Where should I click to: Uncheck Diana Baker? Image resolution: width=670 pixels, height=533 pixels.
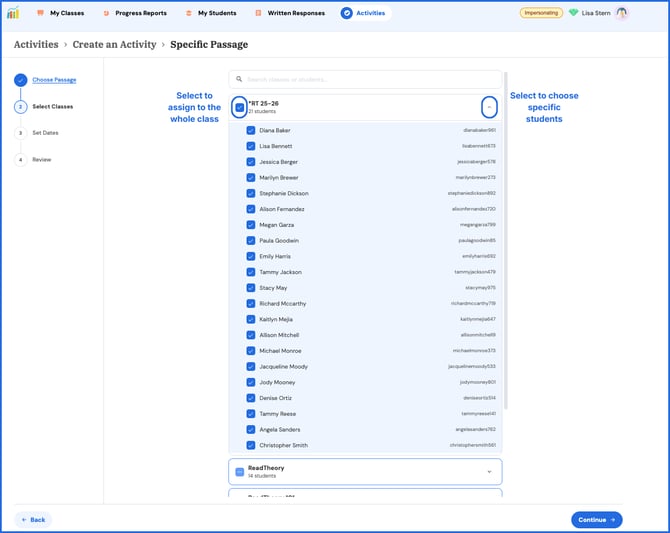pos(251,130)
